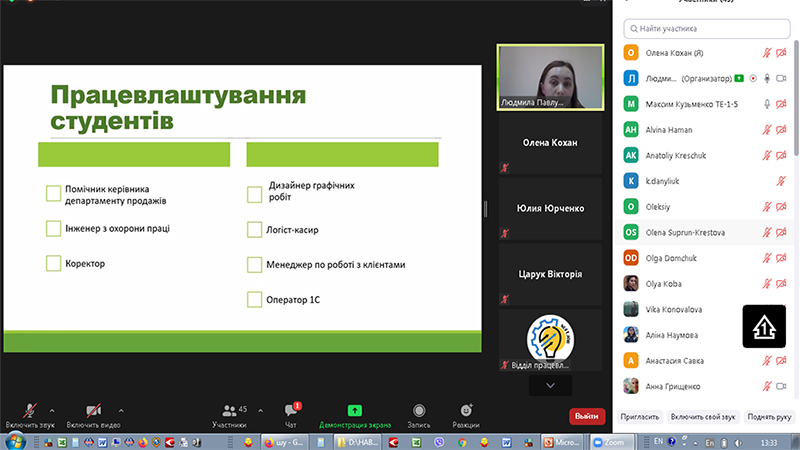Click the black upload arrow overlay icon

tap(764, 327)
